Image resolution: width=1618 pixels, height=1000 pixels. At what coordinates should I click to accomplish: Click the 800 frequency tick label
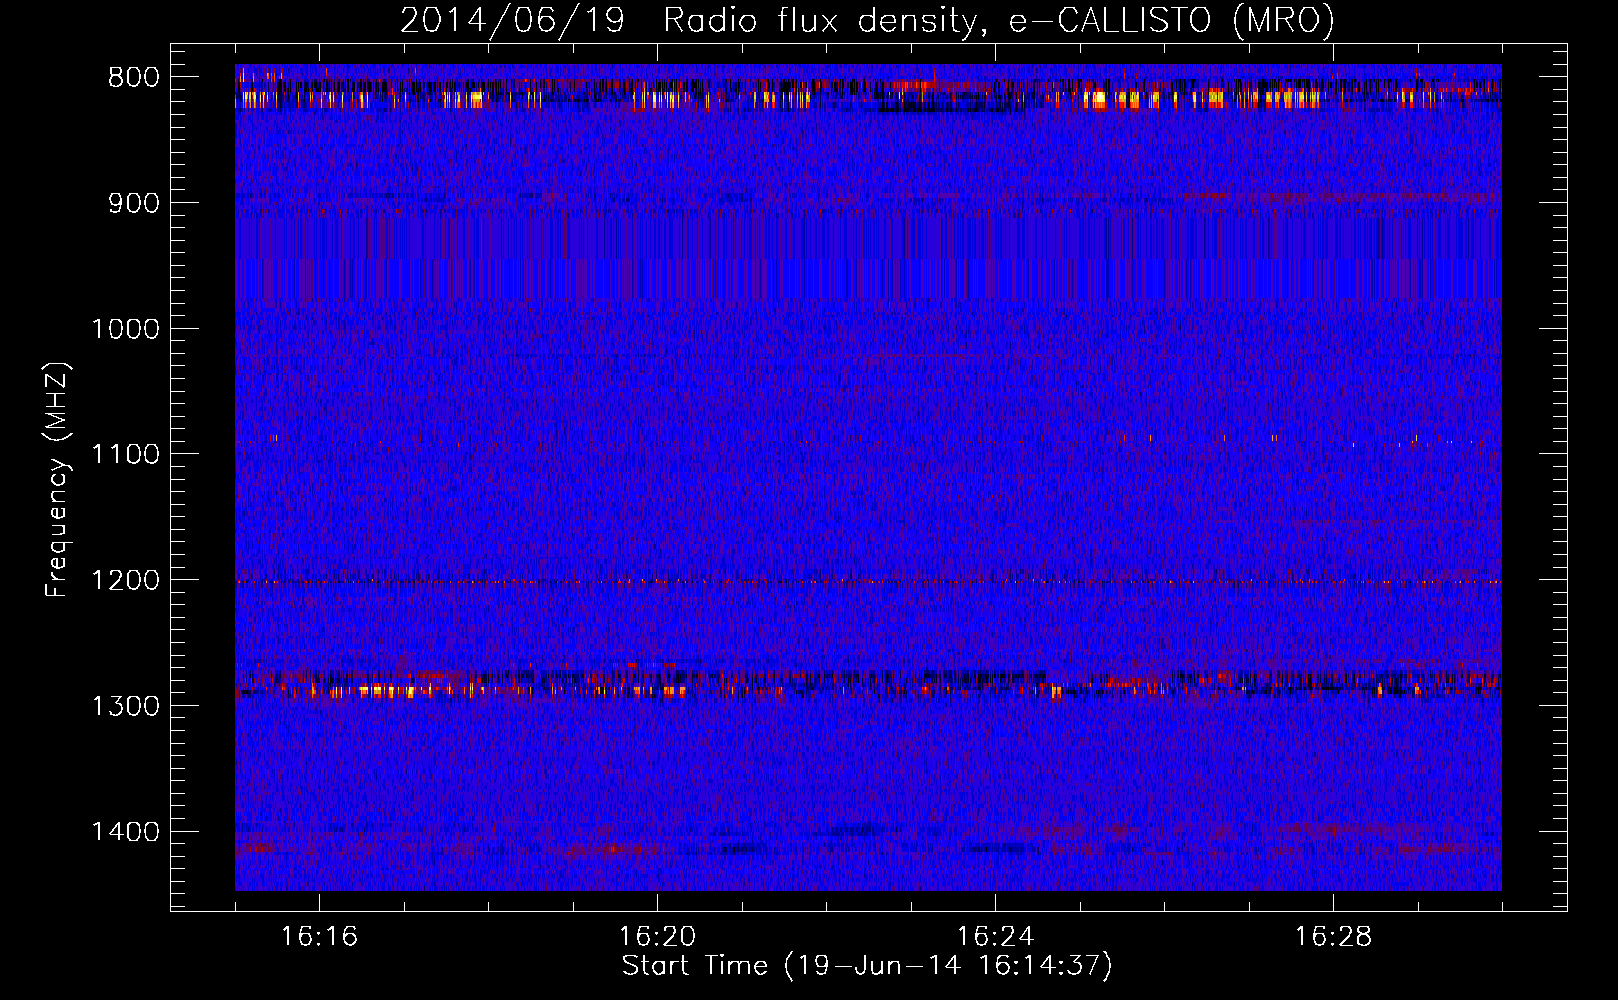coord(133,77)
